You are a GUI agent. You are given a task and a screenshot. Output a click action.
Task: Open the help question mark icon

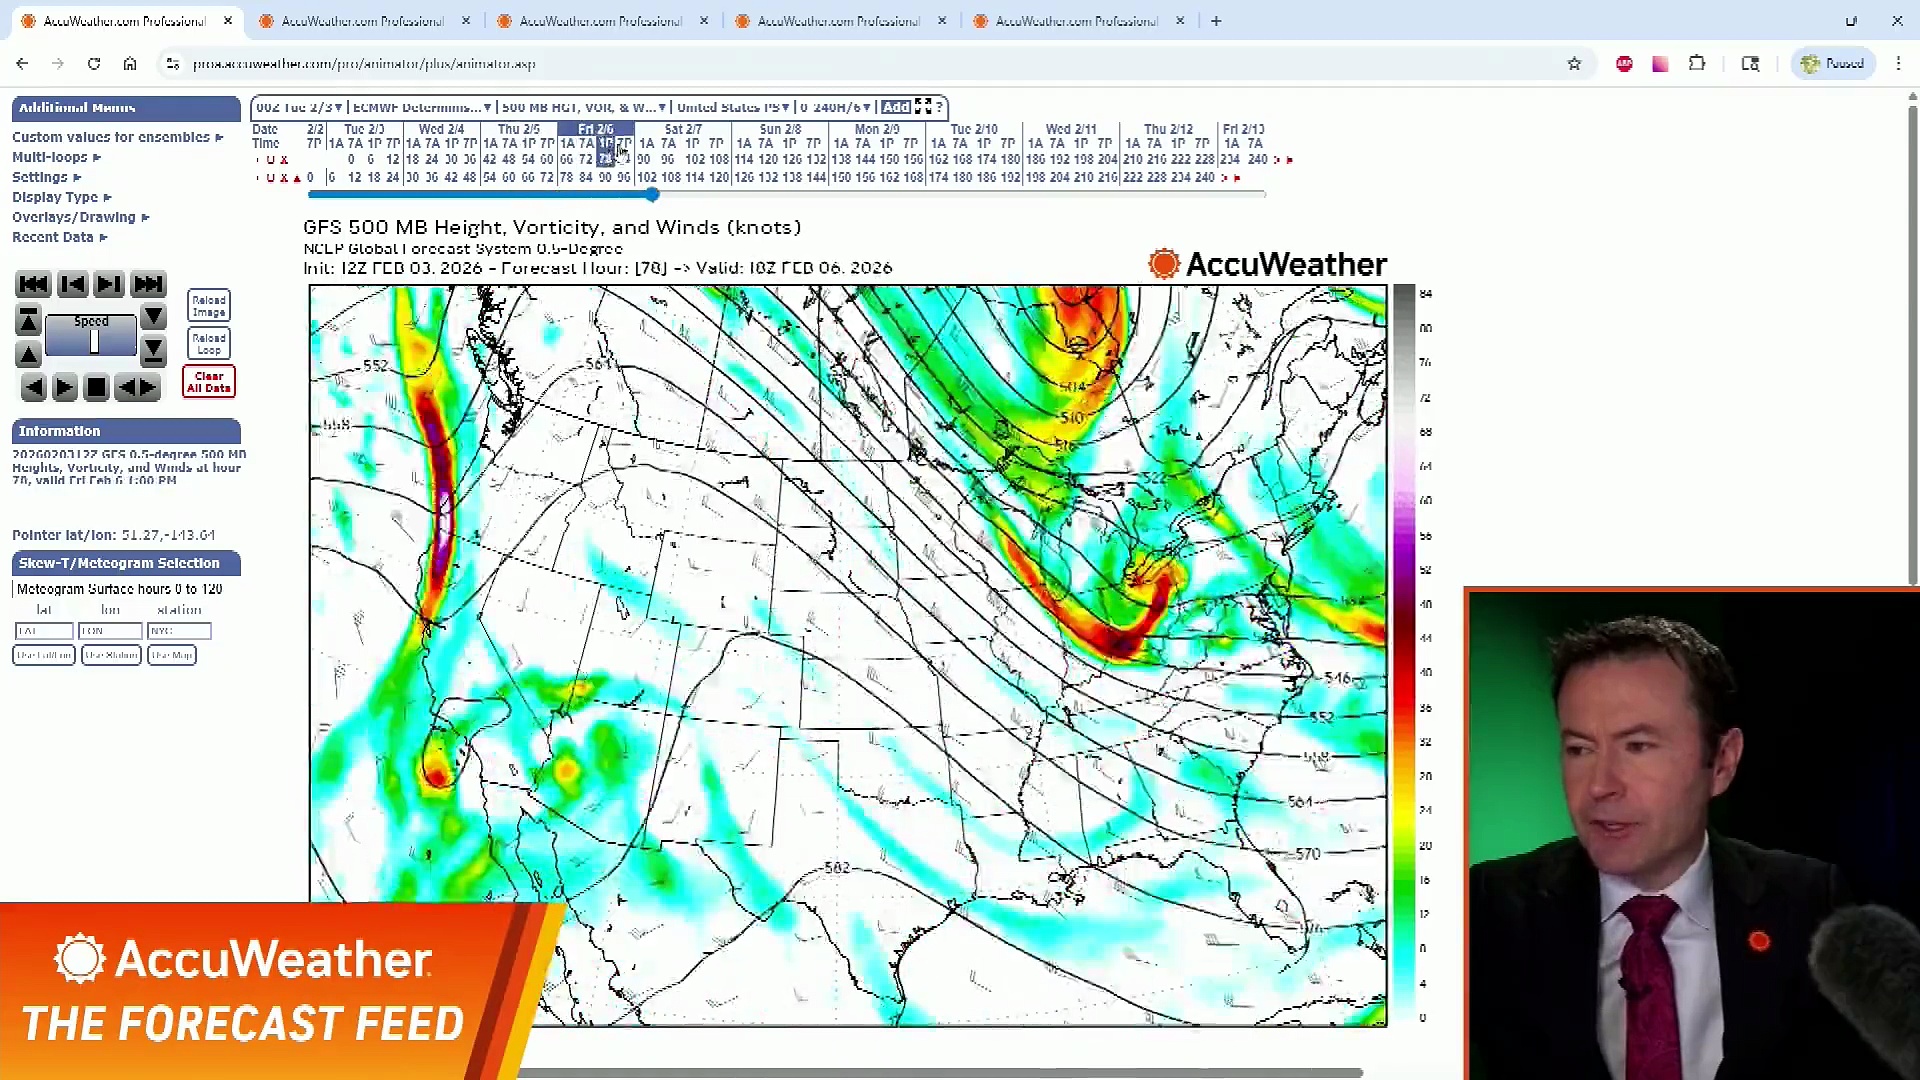pos(939,107)
